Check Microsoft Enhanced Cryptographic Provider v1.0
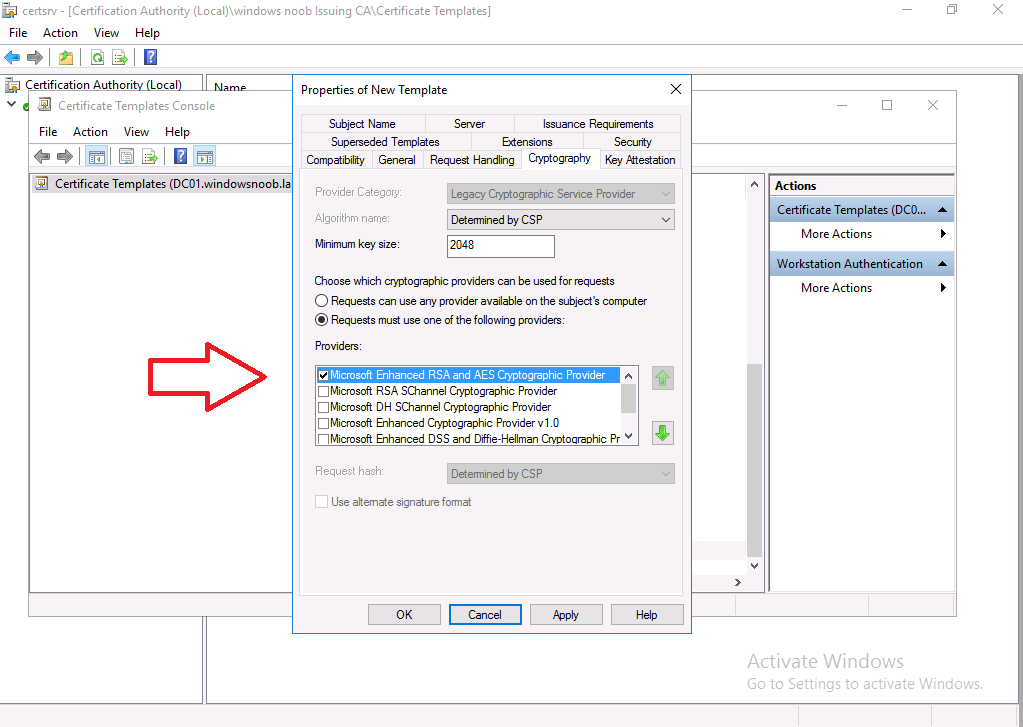The height and width of the screenshot is (727, 1023). (323, 424)
